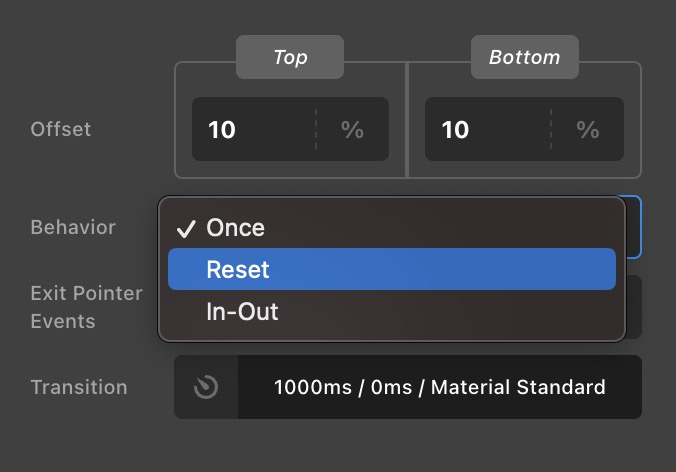Click the Transition timer icon
The width and height of the screenshot is (676, 472).
coord(206,387)
